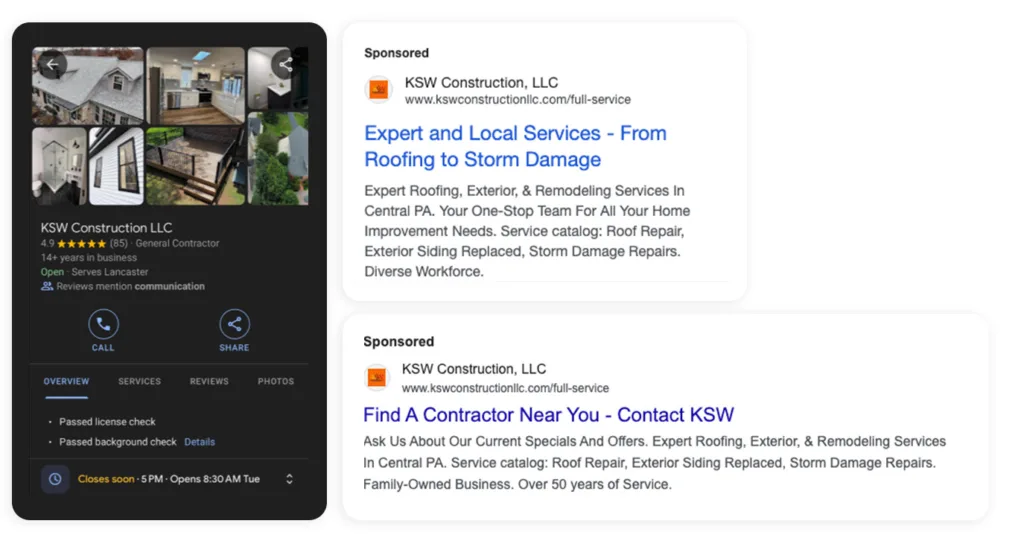Click the (85) review count

[x=118, y=244]
